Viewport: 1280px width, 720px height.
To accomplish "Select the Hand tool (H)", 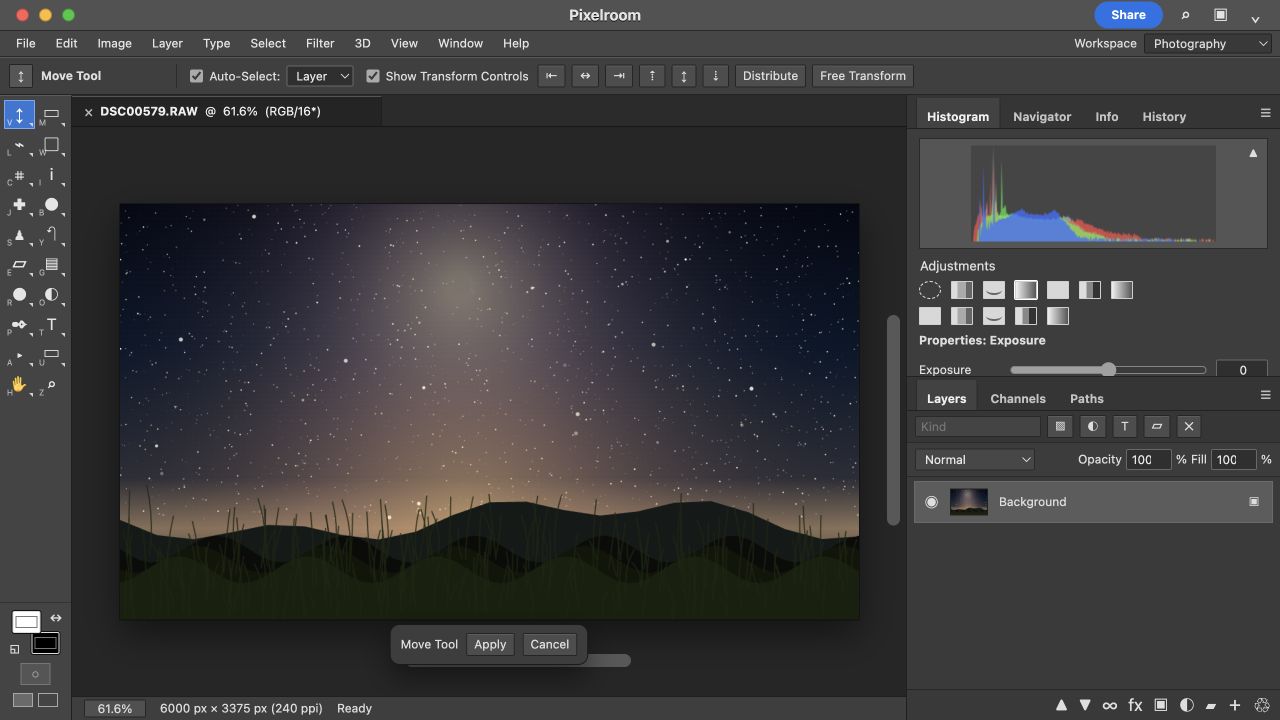I will tap(19, 385).
